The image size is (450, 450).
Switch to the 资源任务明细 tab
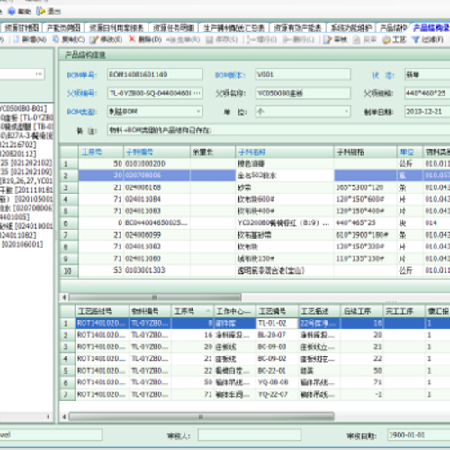coord(173,28)
